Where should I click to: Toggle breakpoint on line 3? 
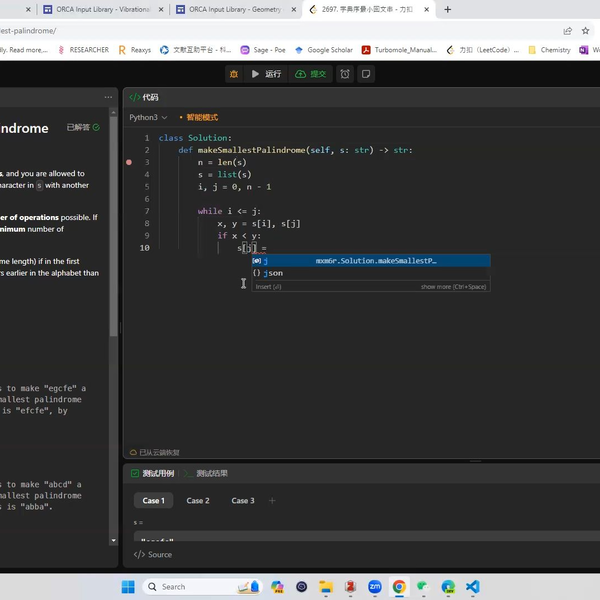point(129,162)
